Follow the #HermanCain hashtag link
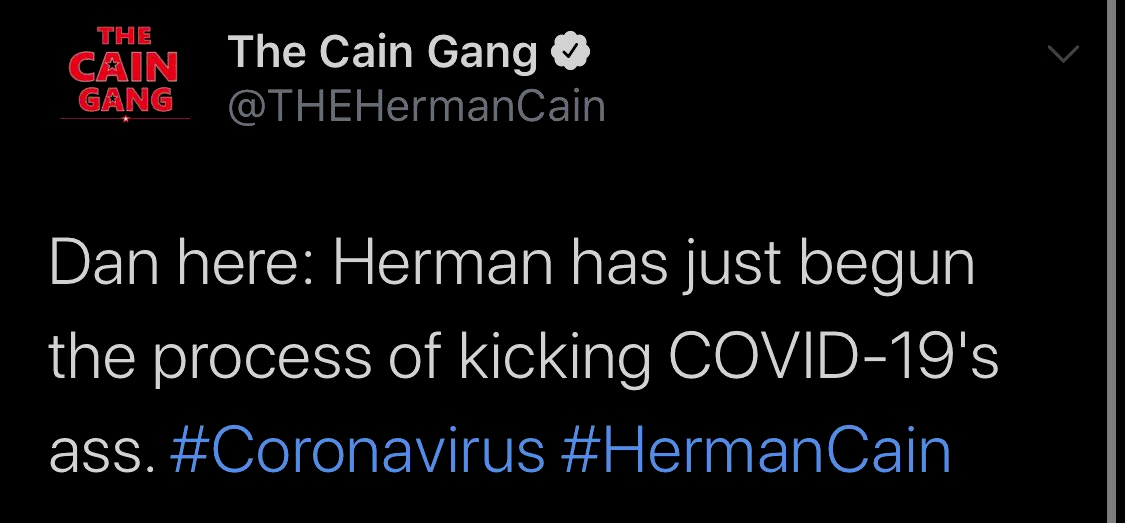 pos(756,451)
